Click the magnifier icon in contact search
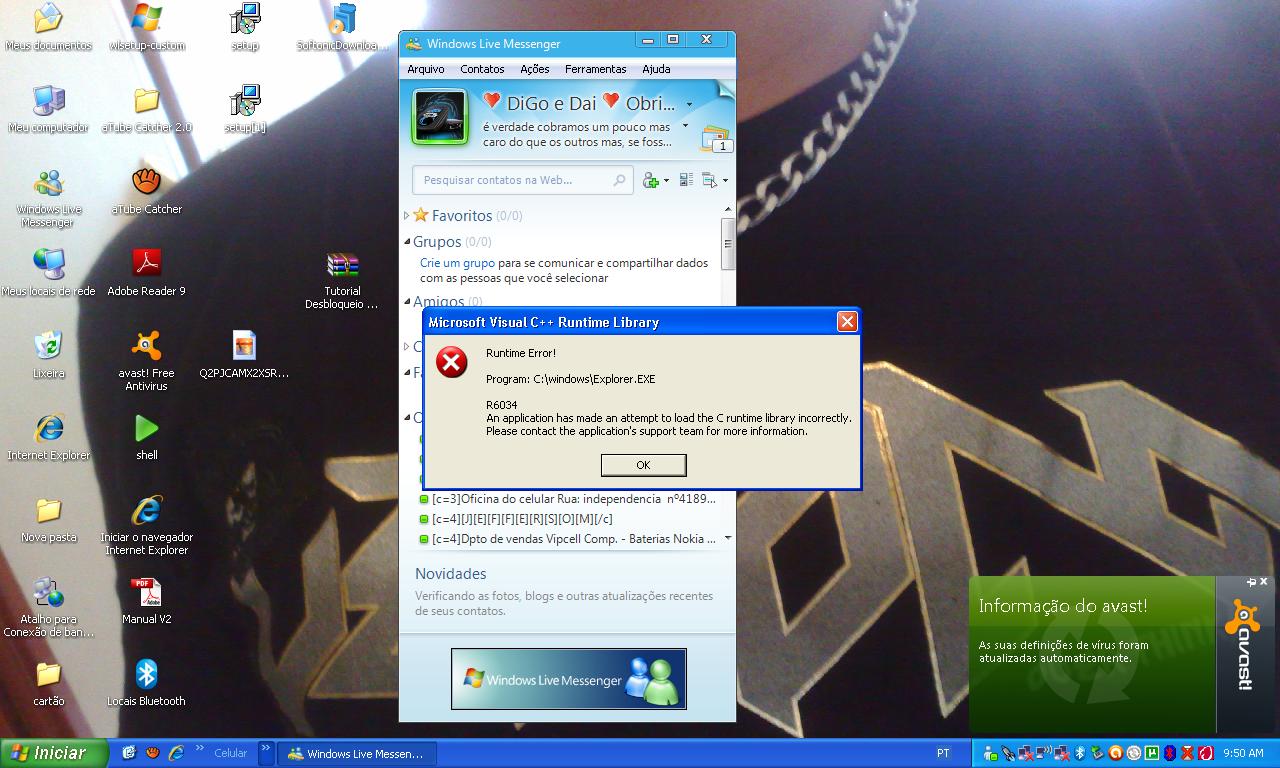Image resolution: width=1280 pixels, height=768 pixels. pyautogui.click(x=620, y=180)
